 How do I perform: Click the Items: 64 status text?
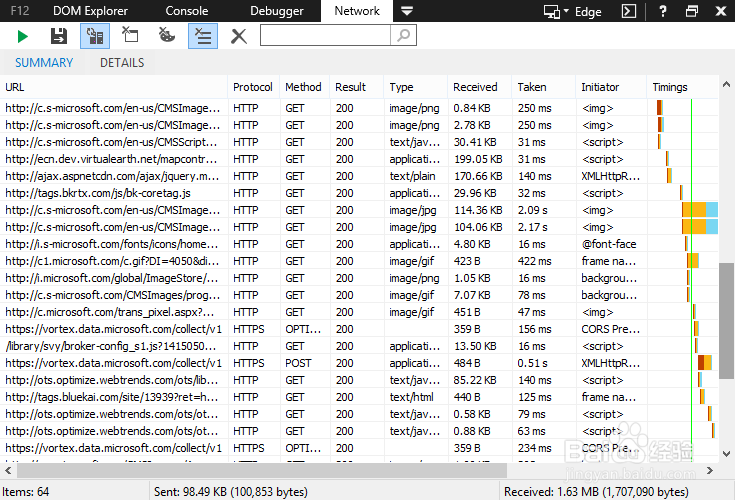[26, 492]
